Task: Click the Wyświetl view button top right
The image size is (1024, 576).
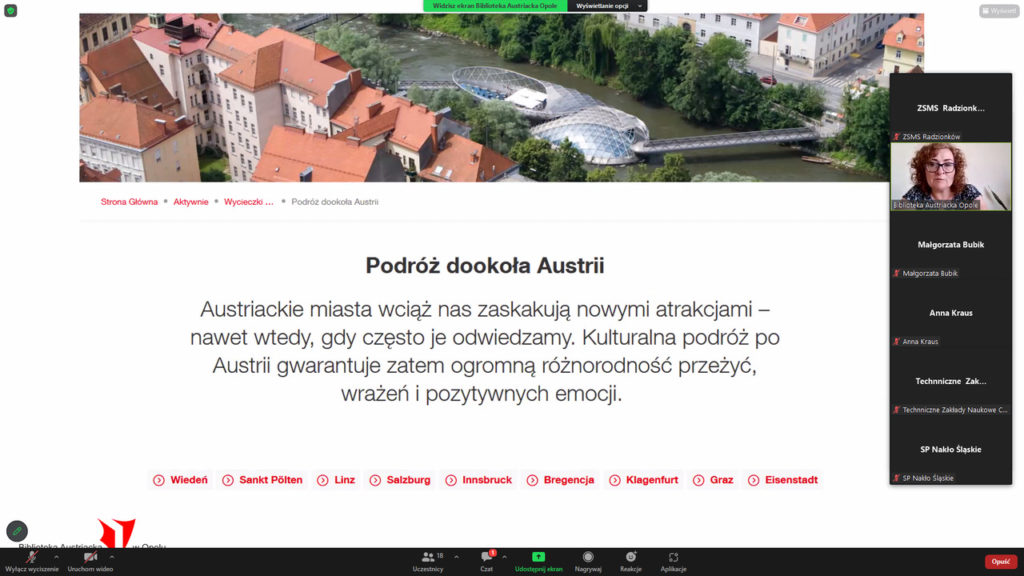Action: (x=999, y=11)
